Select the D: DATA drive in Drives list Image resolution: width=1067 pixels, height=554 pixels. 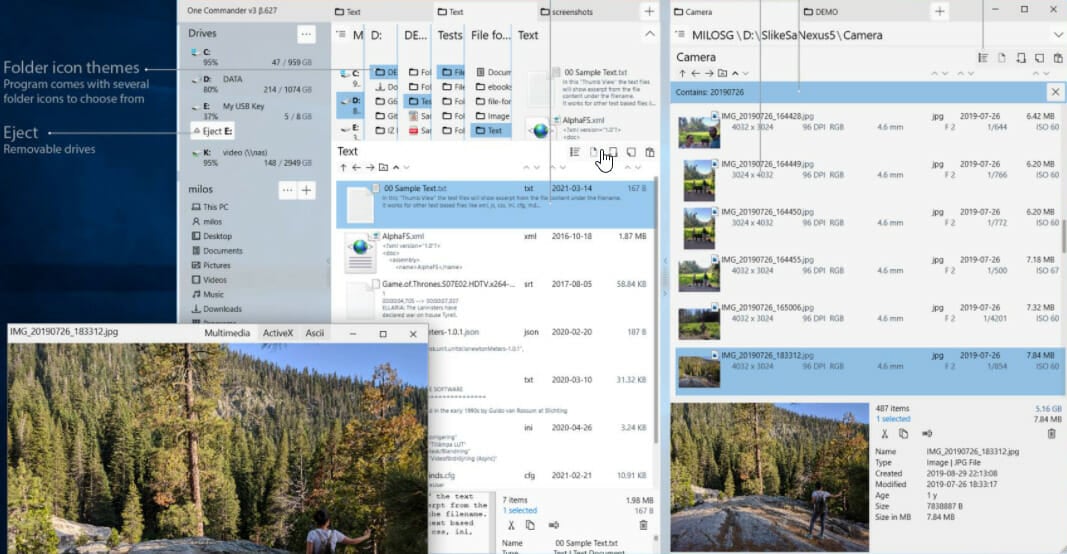point(252,84)
